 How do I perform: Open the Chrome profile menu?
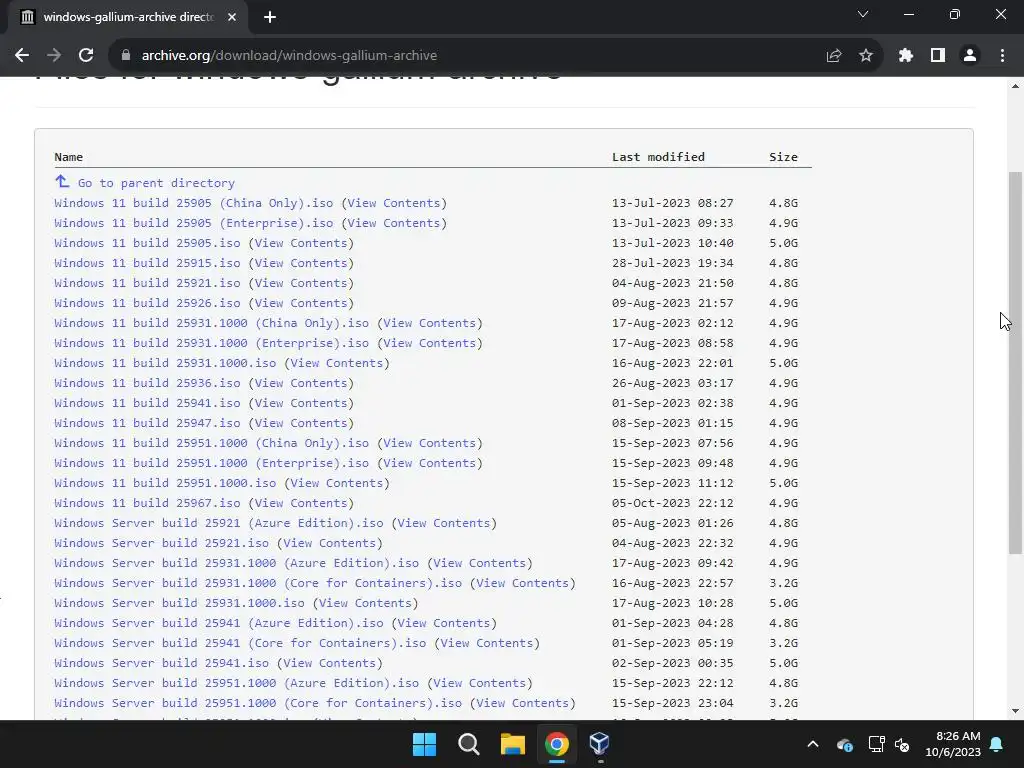[970, 56]
